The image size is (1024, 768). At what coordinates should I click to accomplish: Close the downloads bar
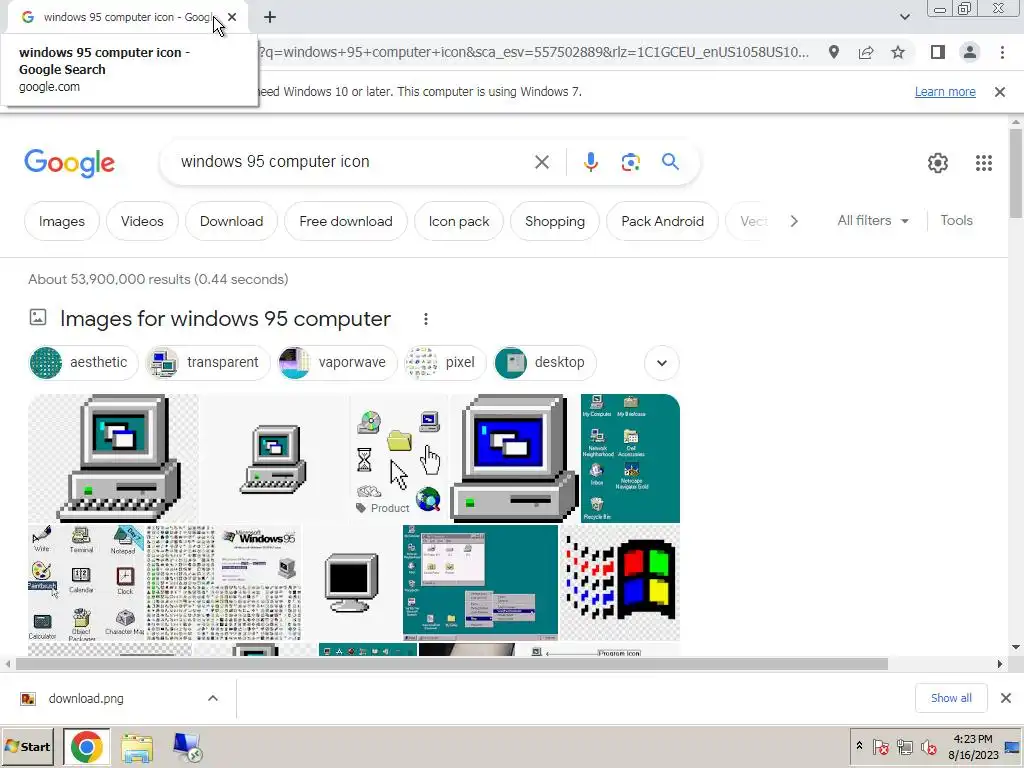pyautogui.click(x=1006, y=698)
